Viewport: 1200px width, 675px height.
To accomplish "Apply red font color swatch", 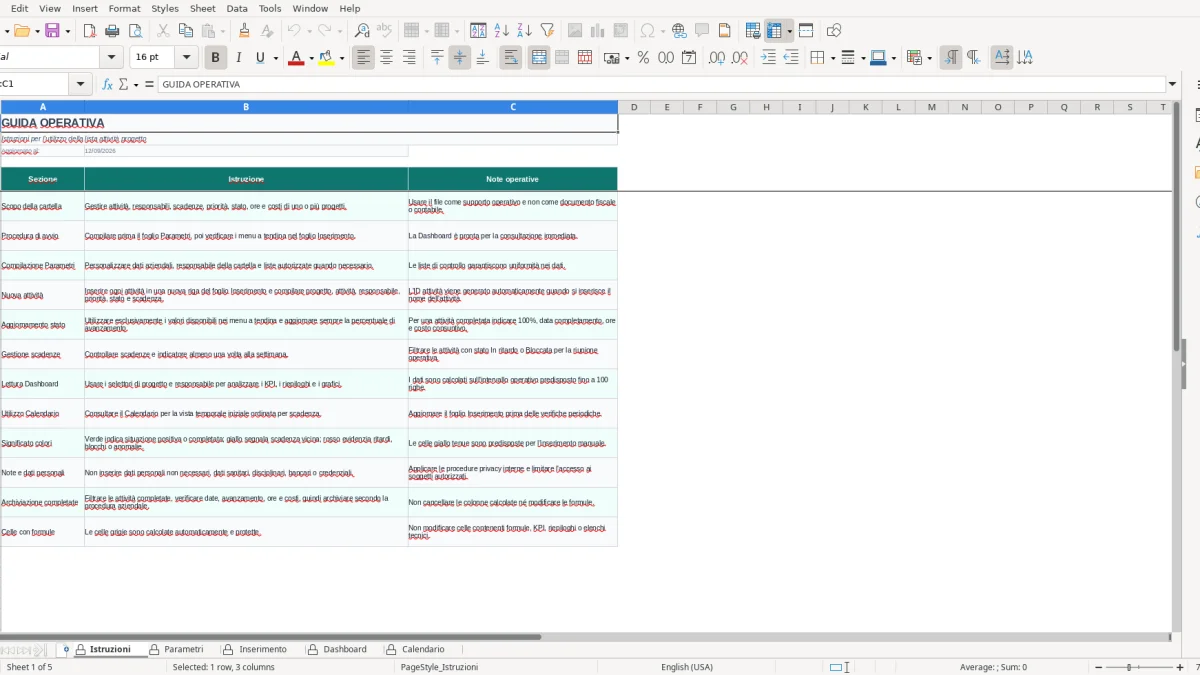I will [295, 58].
